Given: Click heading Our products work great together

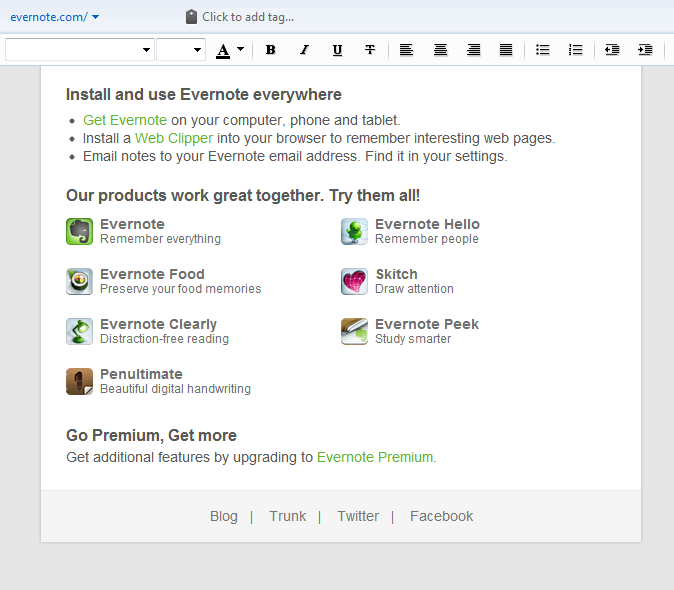Looking at the screenshot, I should [243, 196].
